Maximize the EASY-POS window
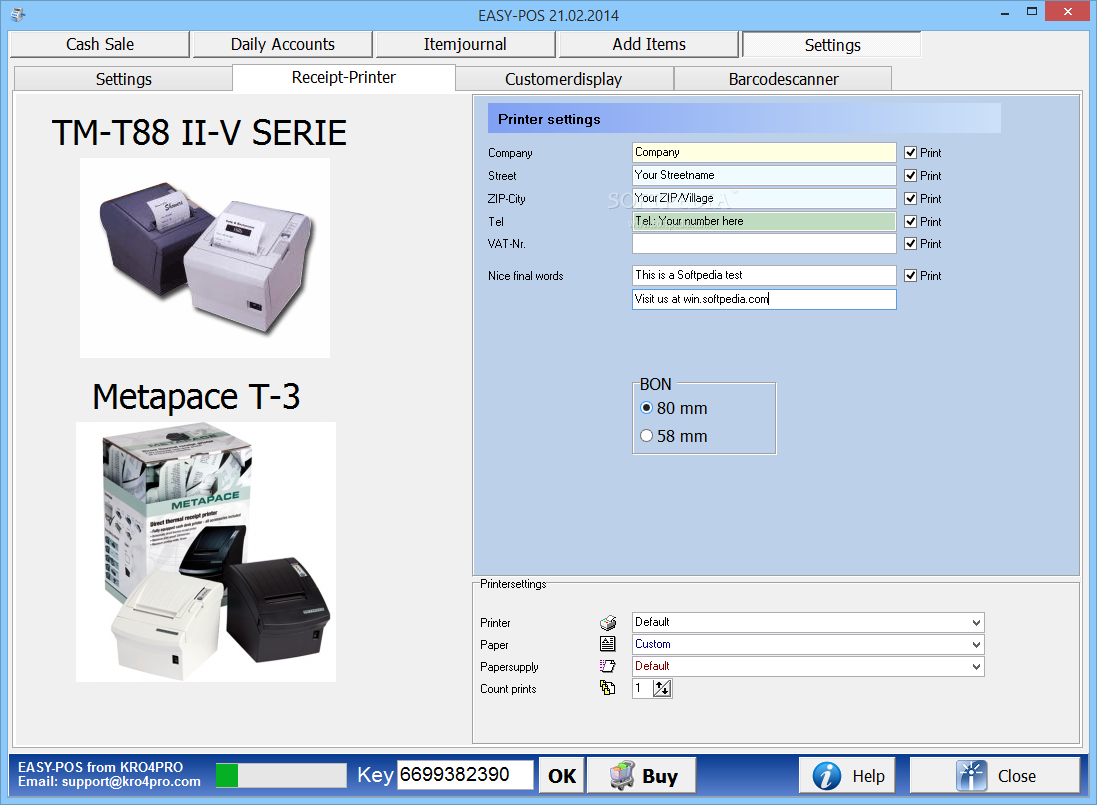Viewport: 1097px width, 805px height. click(x=1032, y=12)
